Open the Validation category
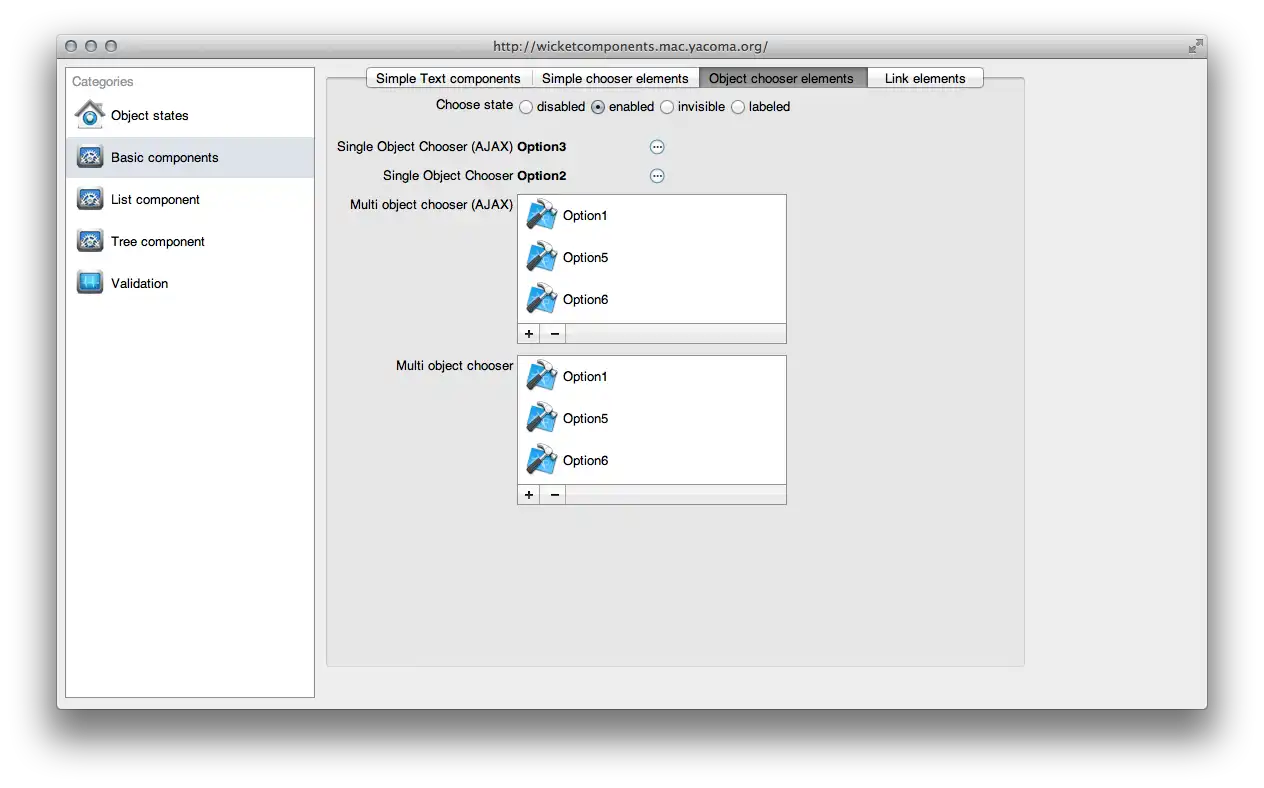The height and width of the screenshot is (788, 1264). pyautogui.click(x=190, y=283)
